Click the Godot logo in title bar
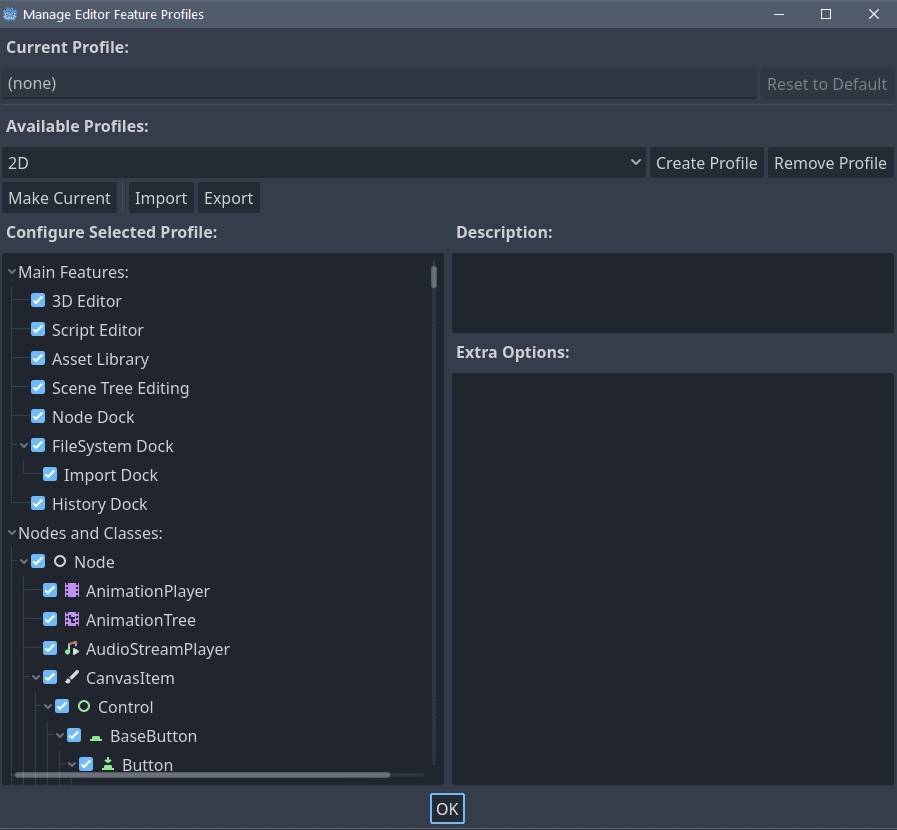Image resolution: width=897 pixels, height=830 pixels. tap(10, 14)
